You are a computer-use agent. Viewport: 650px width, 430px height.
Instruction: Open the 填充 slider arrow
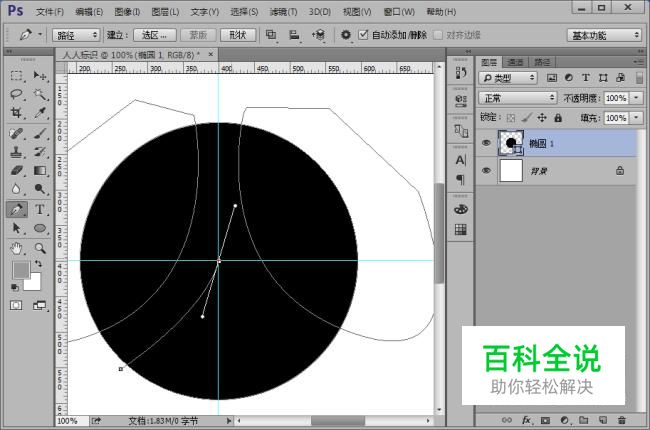[636, 118]
